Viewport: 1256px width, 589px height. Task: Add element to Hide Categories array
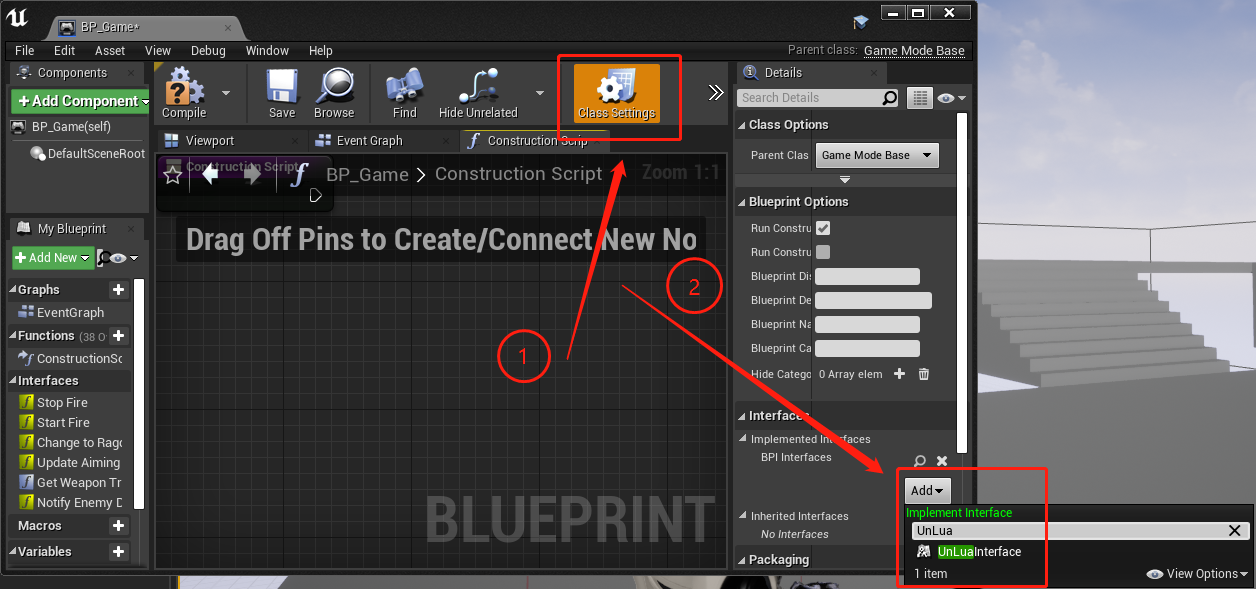coord(899,374)
